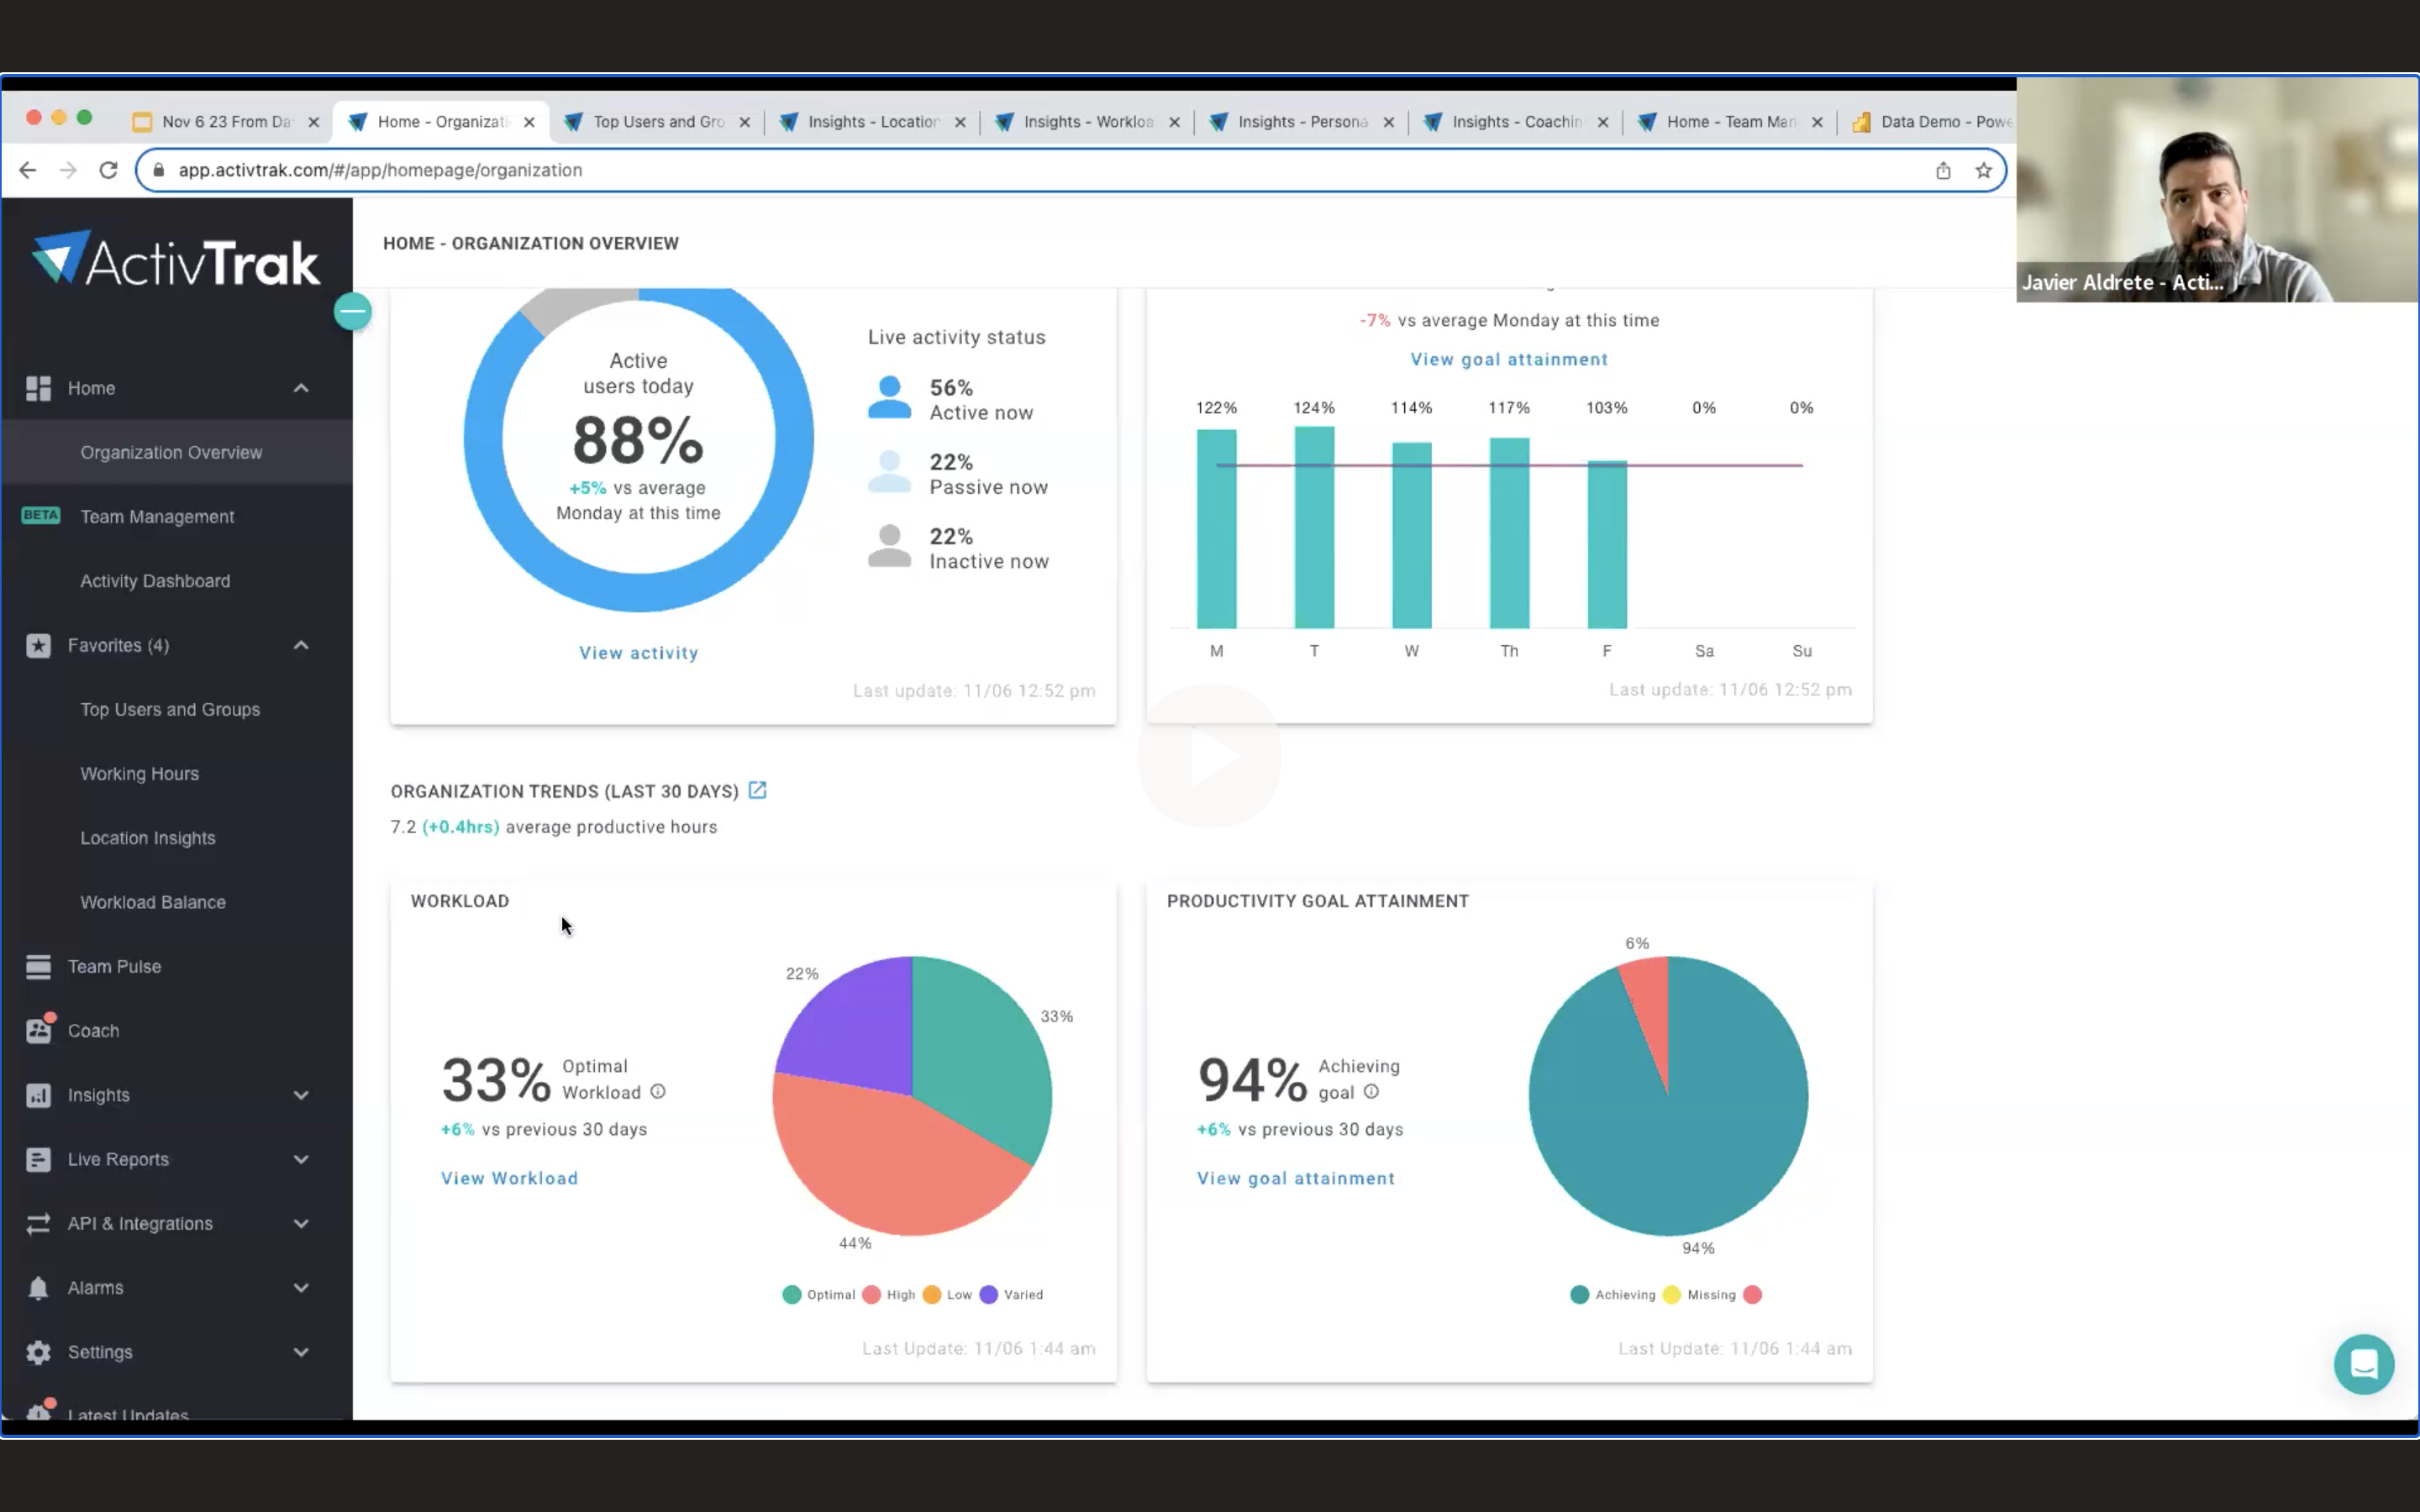Reload the page with refresh icon
The image size is (2420, 1512).
[108, 170]
